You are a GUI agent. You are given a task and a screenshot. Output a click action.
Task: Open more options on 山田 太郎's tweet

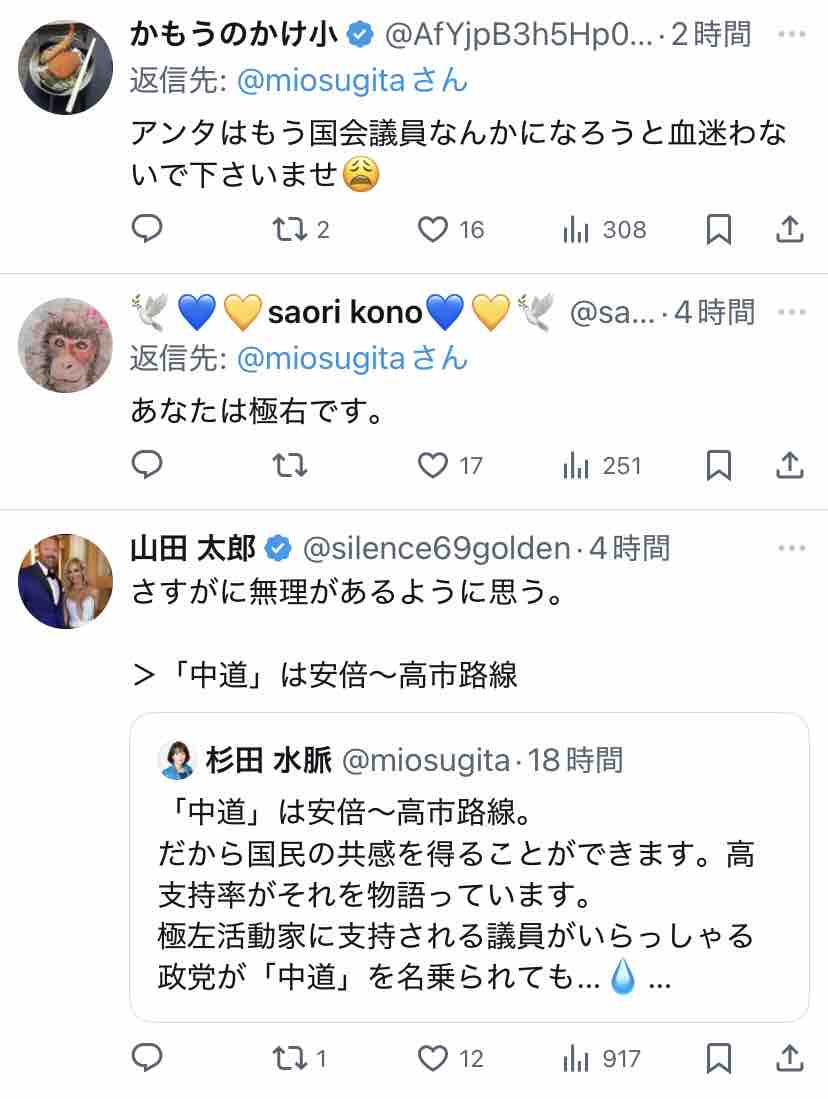click(791, 548)
